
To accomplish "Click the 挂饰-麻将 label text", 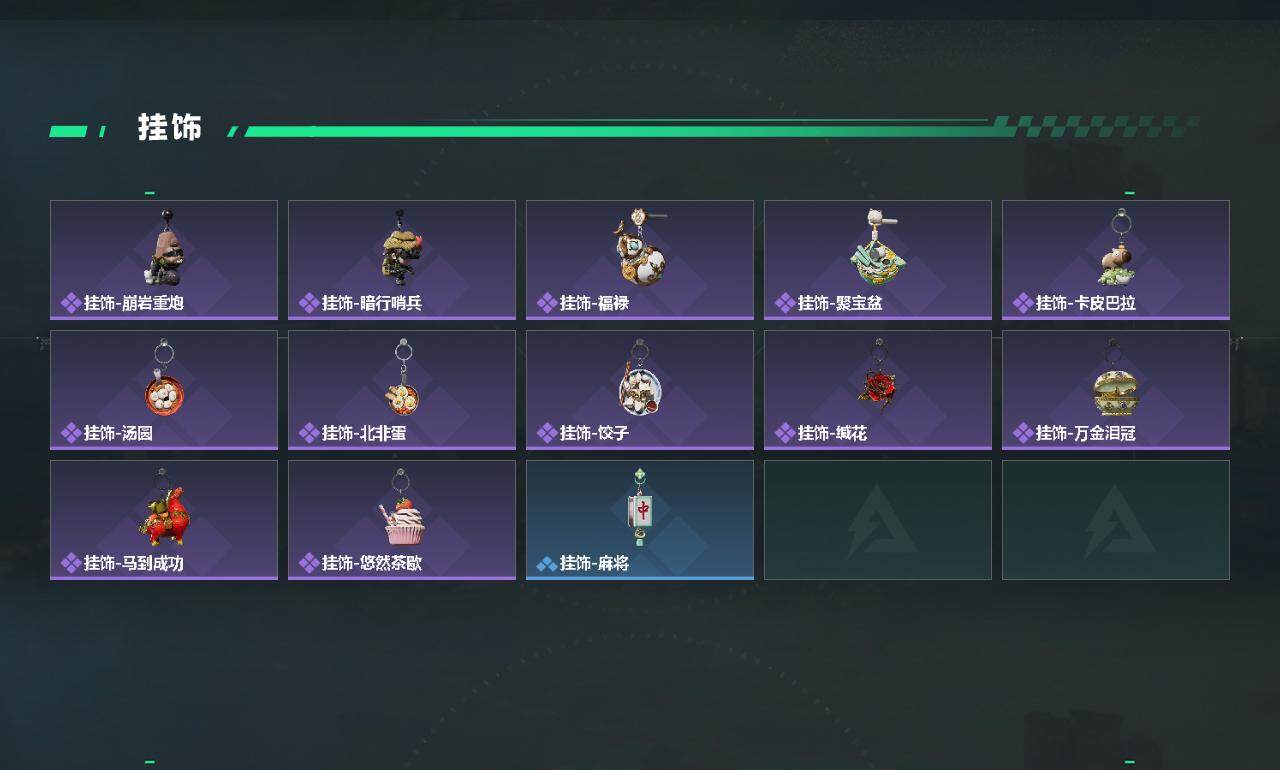I will [594, 563].
